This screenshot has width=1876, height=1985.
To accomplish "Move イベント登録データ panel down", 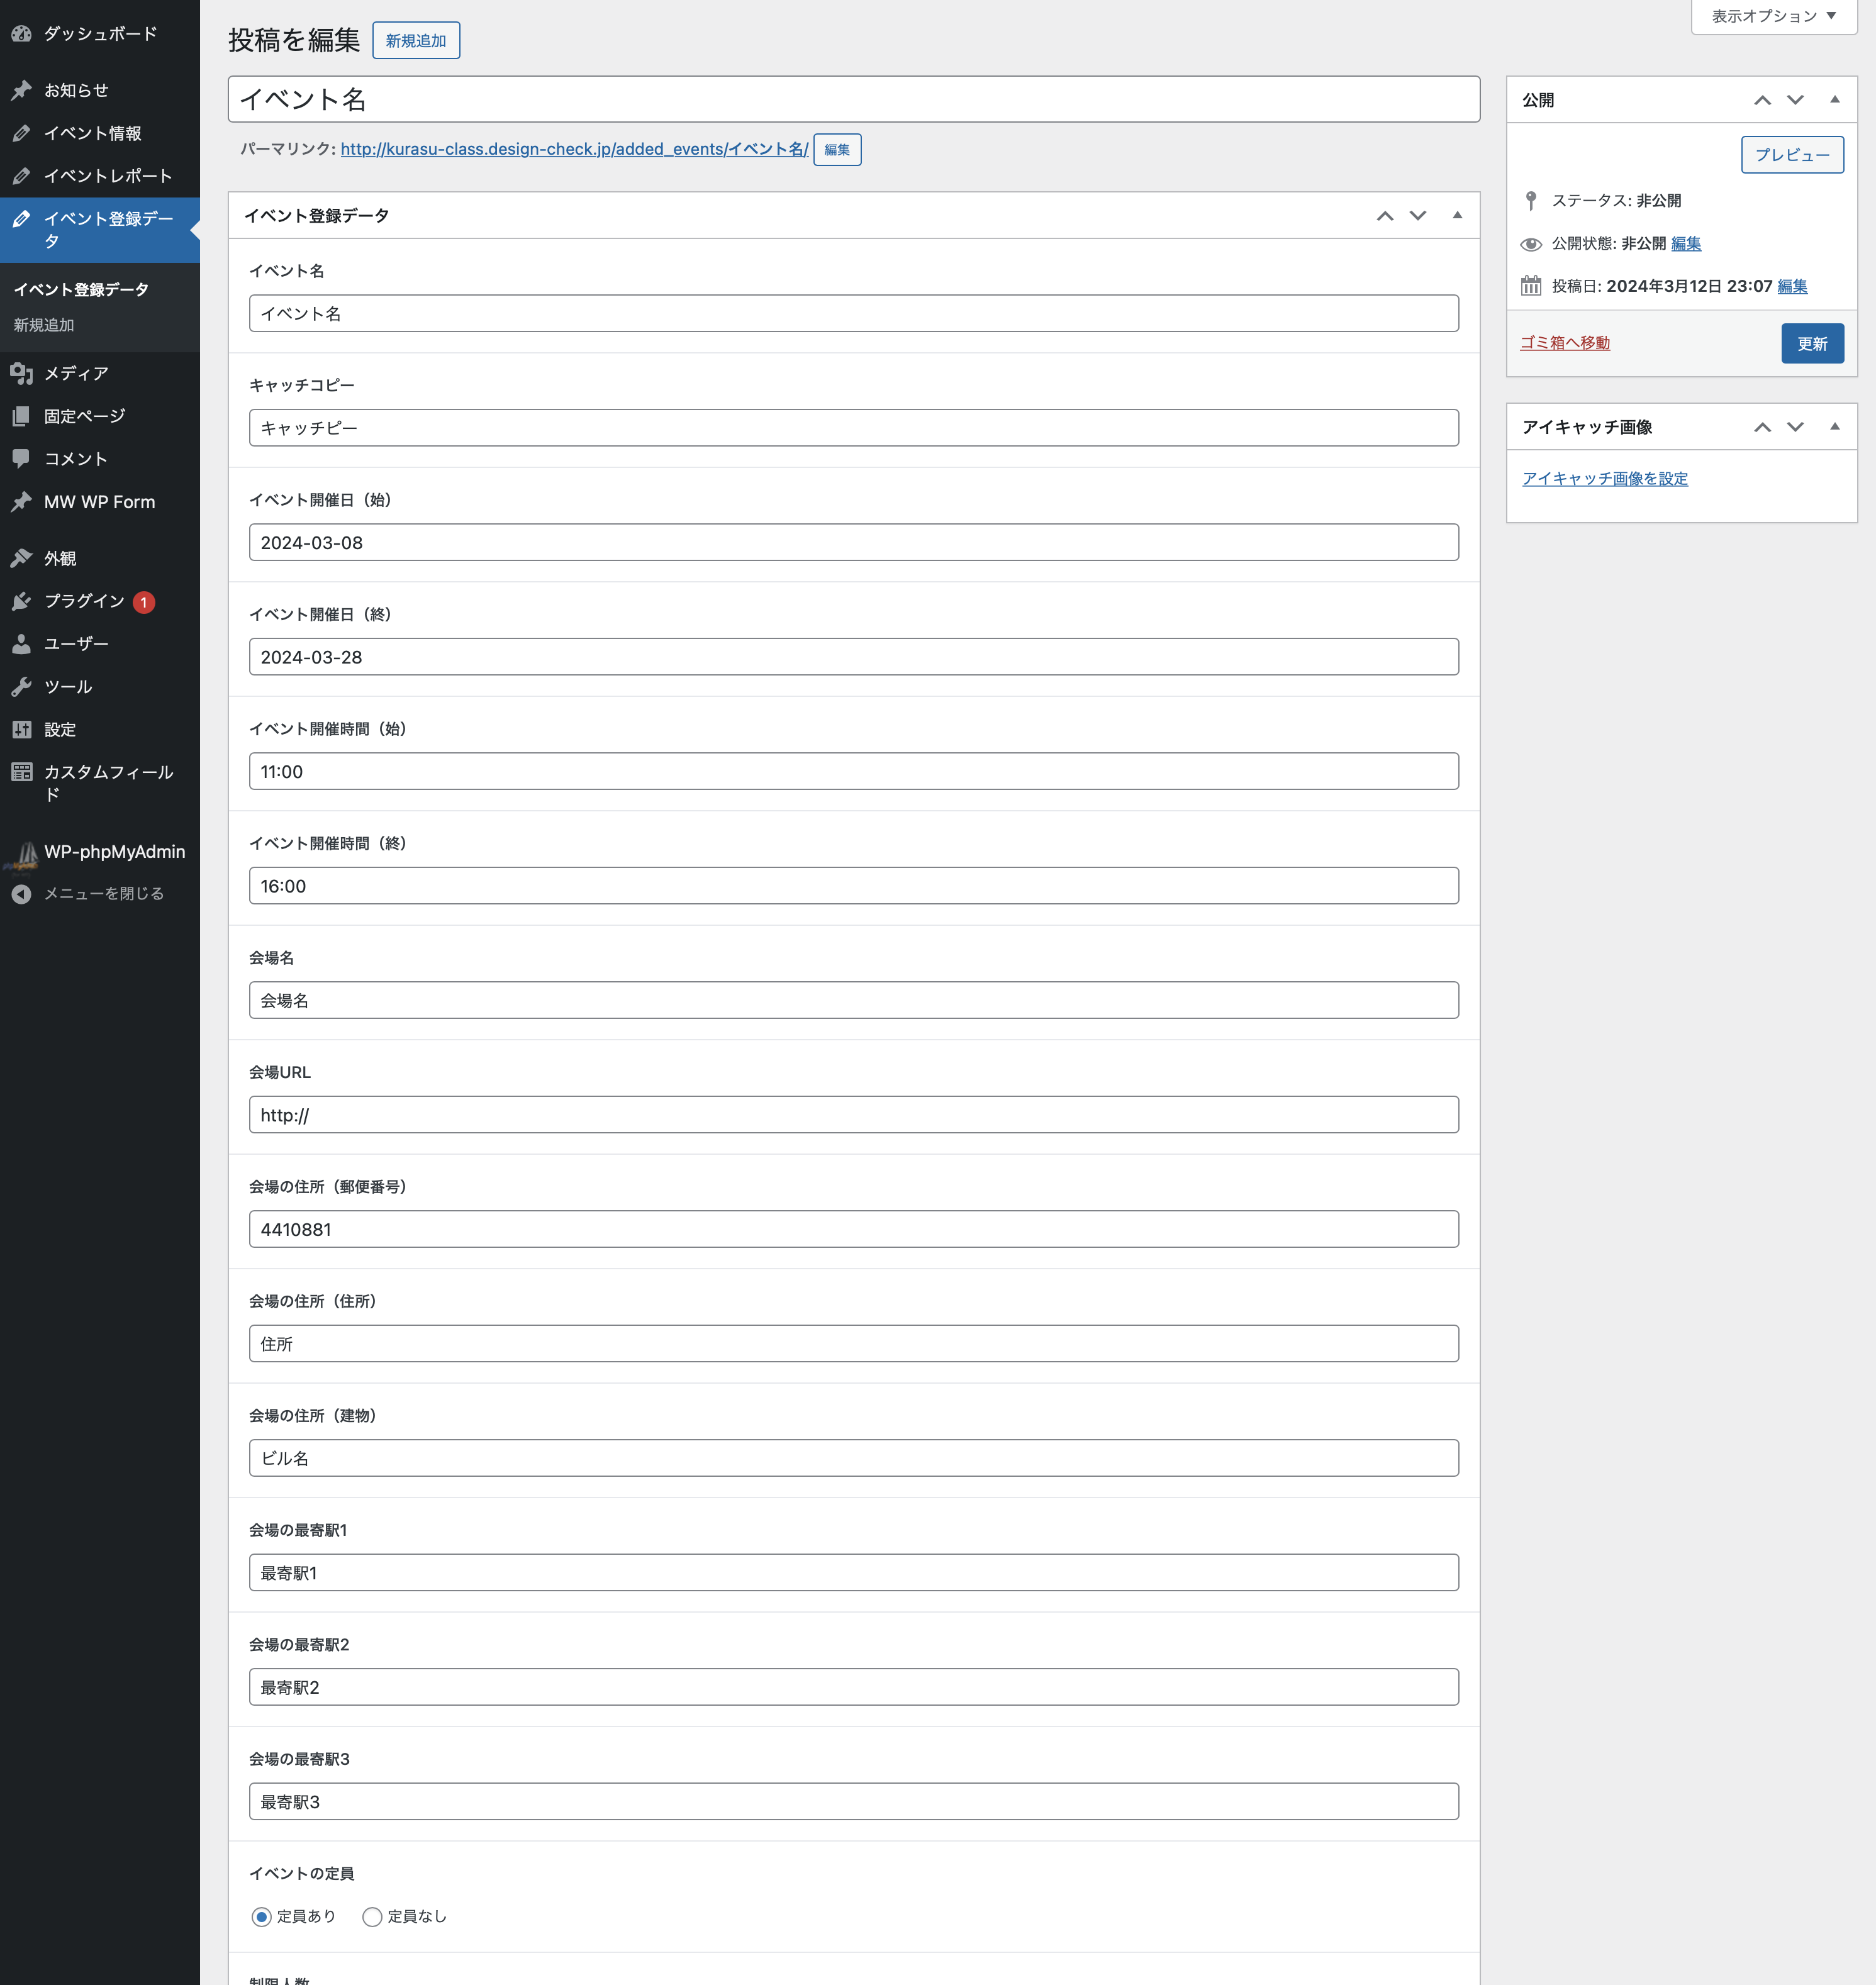I will 1418,216.
